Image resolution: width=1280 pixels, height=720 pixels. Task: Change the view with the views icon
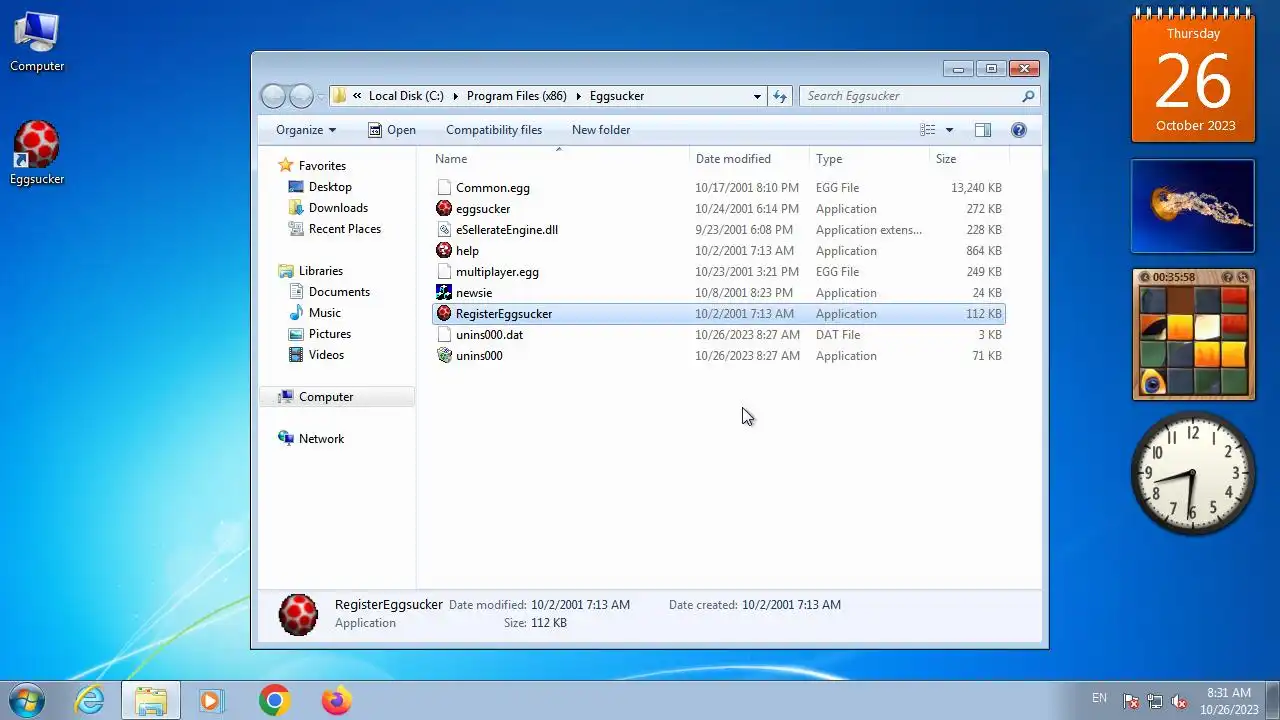pyautogui.click(x=928, y=130)
